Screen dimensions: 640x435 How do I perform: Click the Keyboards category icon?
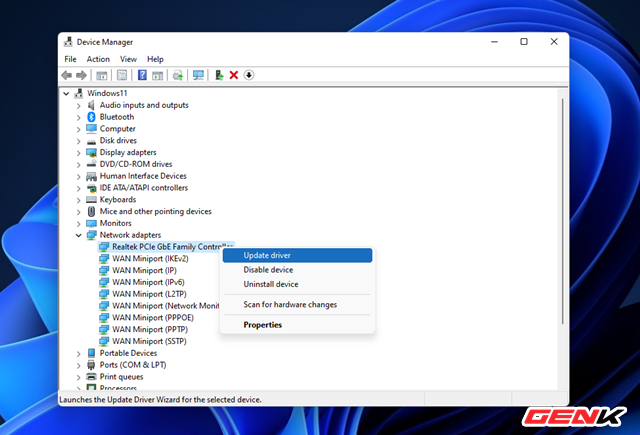tap(91, 200)
